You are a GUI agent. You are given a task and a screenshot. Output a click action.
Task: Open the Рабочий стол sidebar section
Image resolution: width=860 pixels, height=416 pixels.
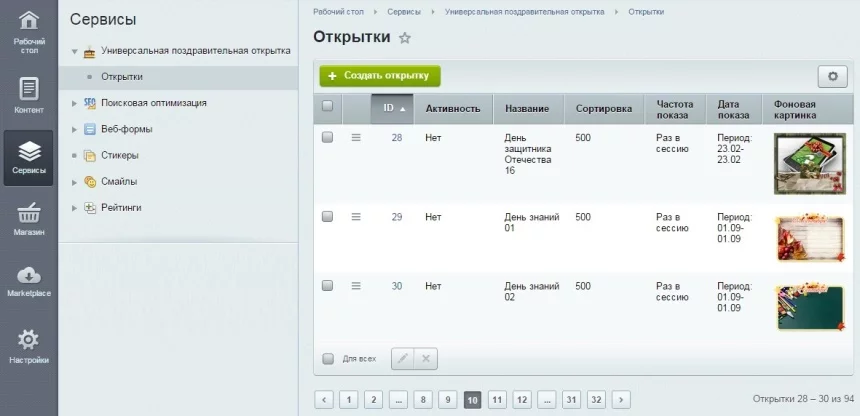(29, 32)
